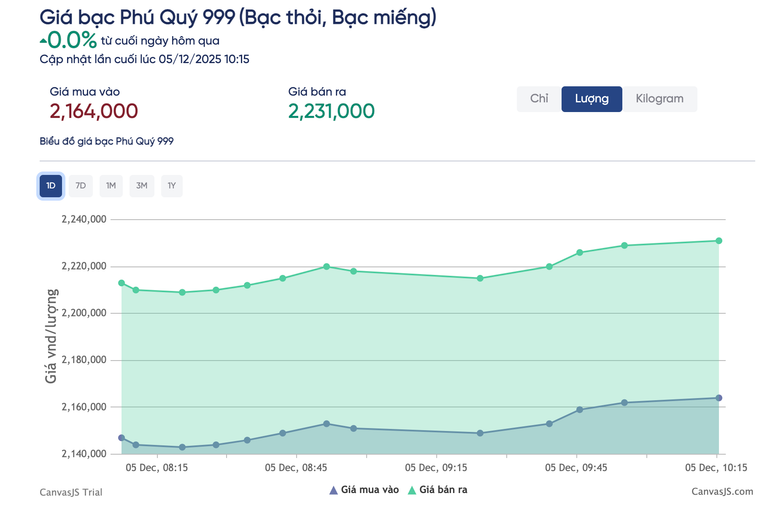The height and width of the screenshot is (511, 770).
Task: Click the last sell-price data point at 10:15
Action: pyautogui.click(x=719, y=240)
